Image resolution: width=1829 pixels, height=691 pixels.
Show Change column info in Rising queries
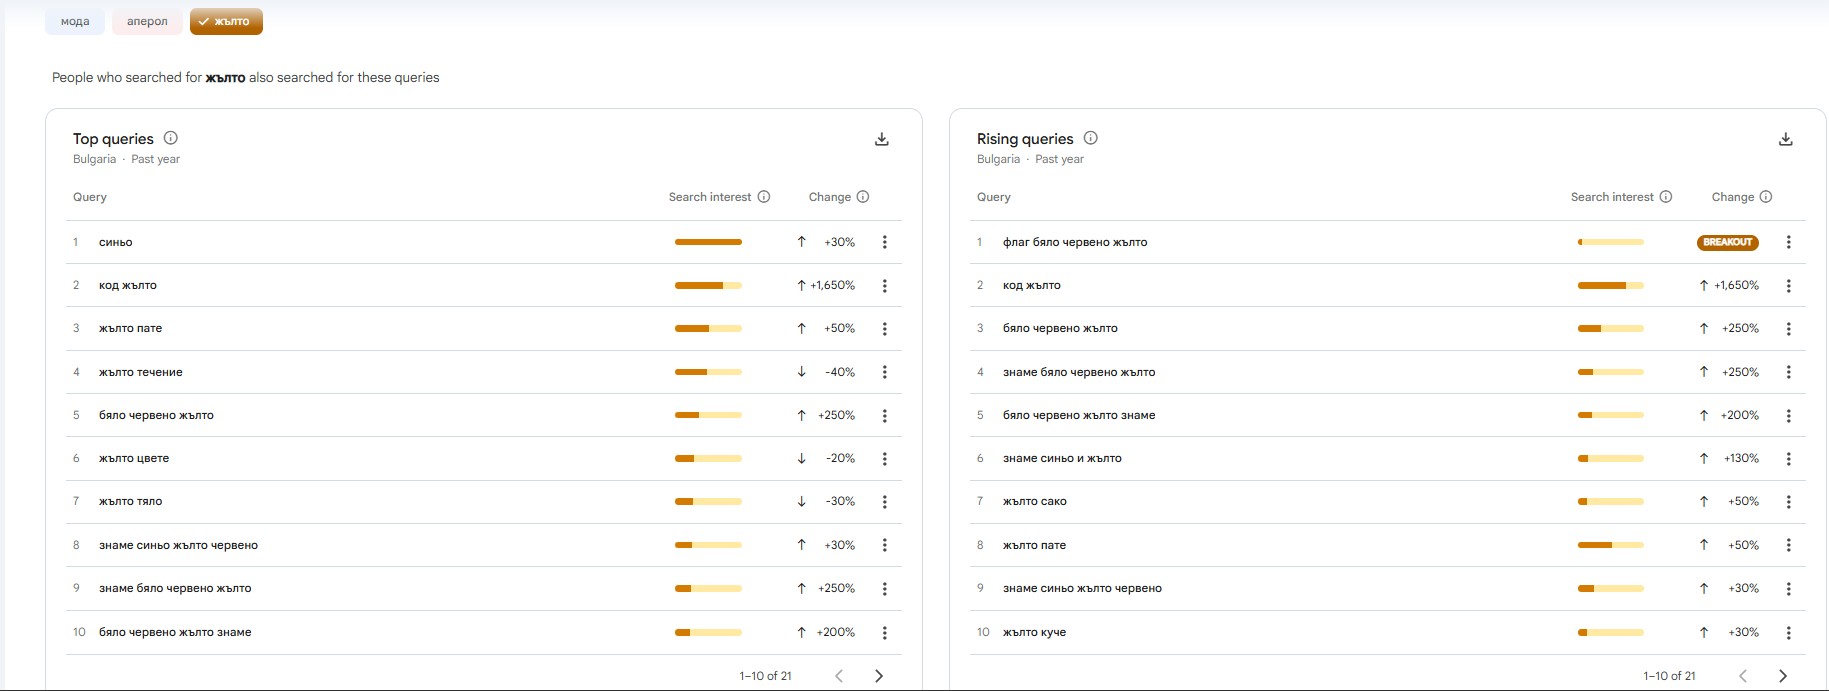coord(1766,197)
